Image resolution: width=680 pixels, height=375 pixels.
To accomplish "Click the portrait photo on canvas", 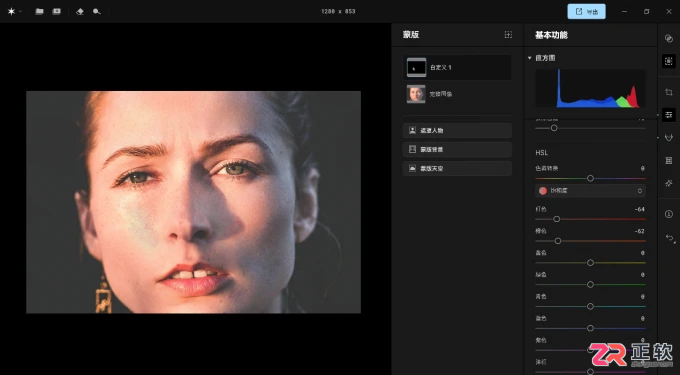I will tap(193, 202).
